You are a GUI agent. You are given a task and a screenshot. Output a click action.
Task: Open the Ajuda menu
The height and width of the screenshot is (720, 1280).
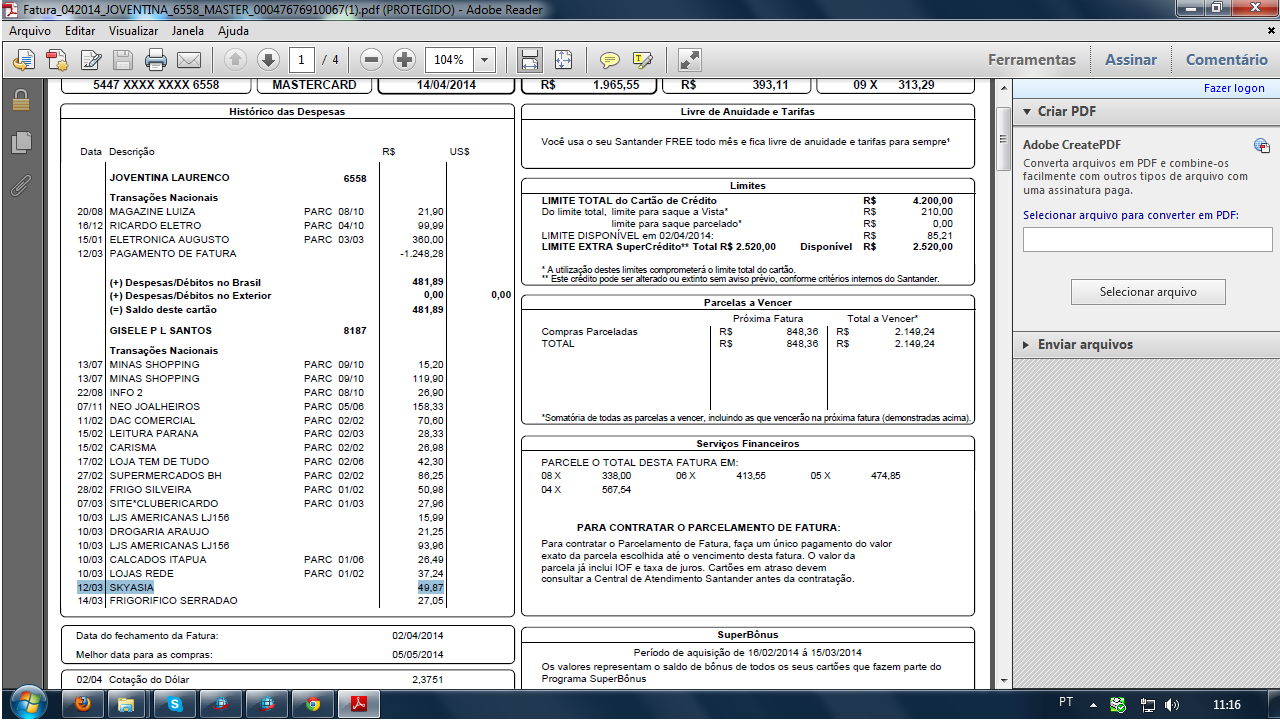tap(233, 31)
